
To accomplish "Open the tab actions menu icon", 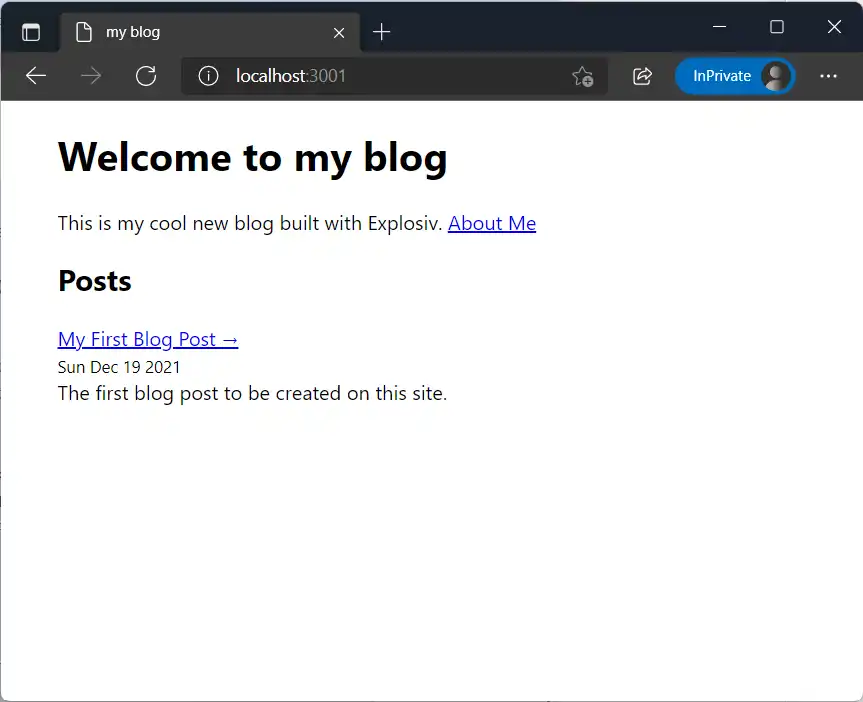I will pos(31,32).
